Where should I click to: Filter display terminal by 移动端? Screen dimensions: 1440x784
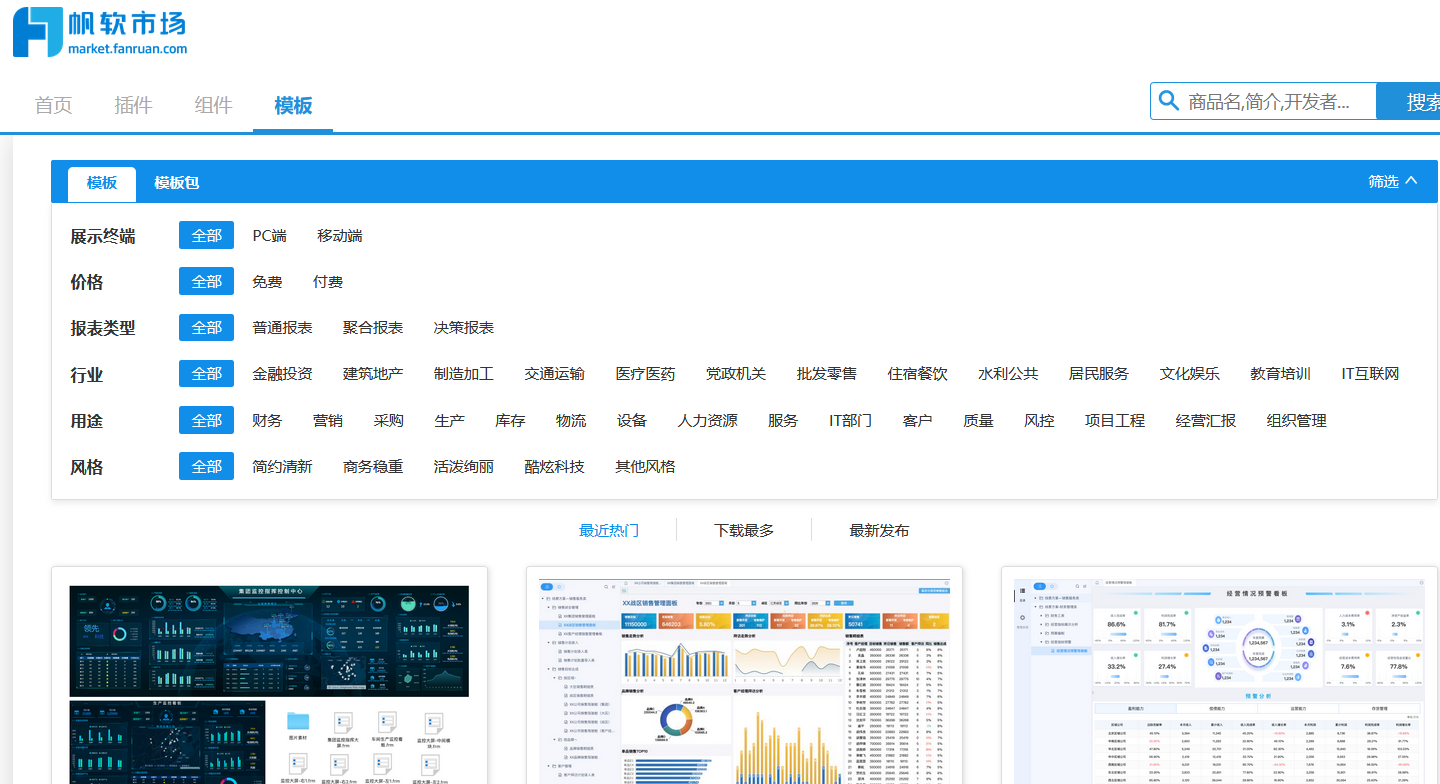[340, 236]
